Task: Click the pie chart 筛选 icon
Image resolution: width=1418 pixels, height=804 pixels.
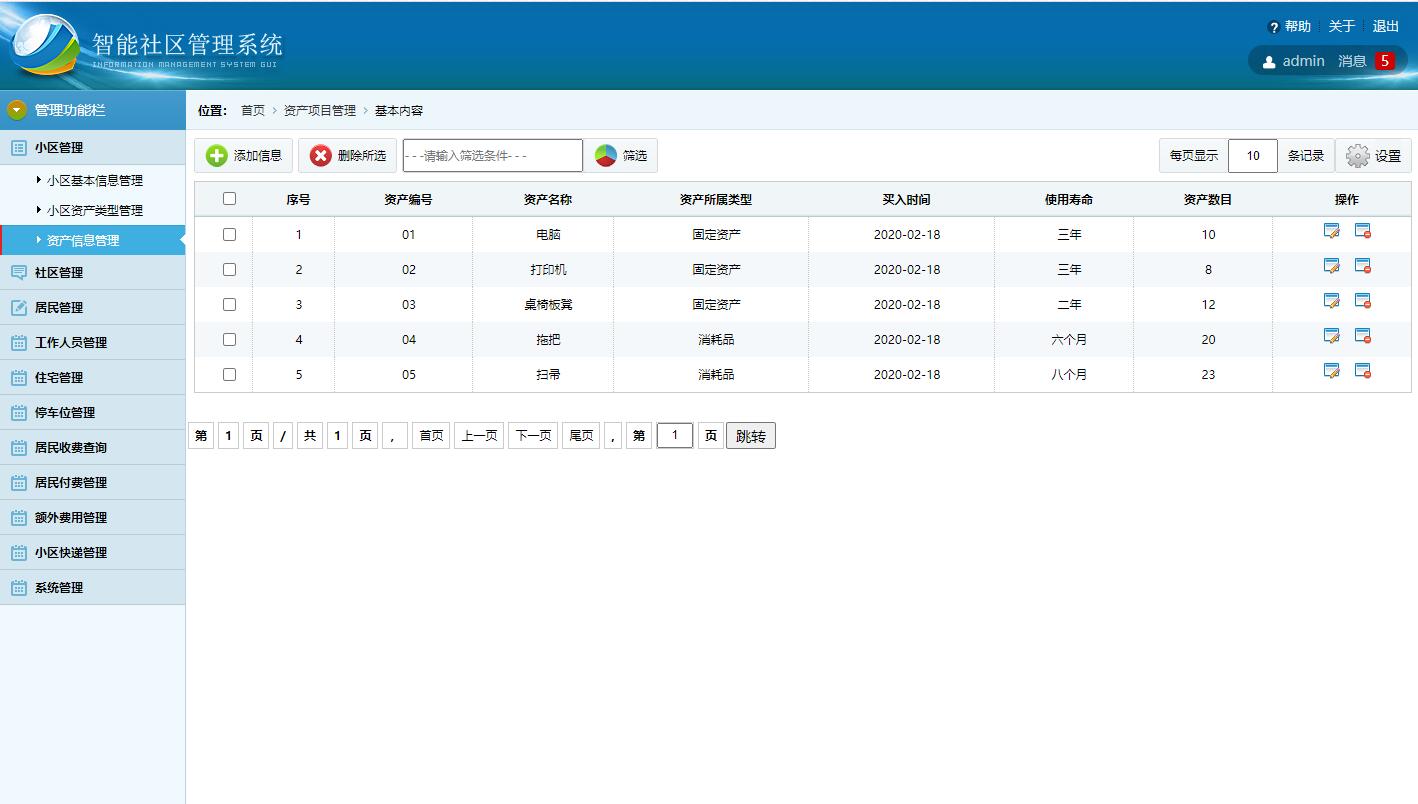Action: [x=606, y=156]
